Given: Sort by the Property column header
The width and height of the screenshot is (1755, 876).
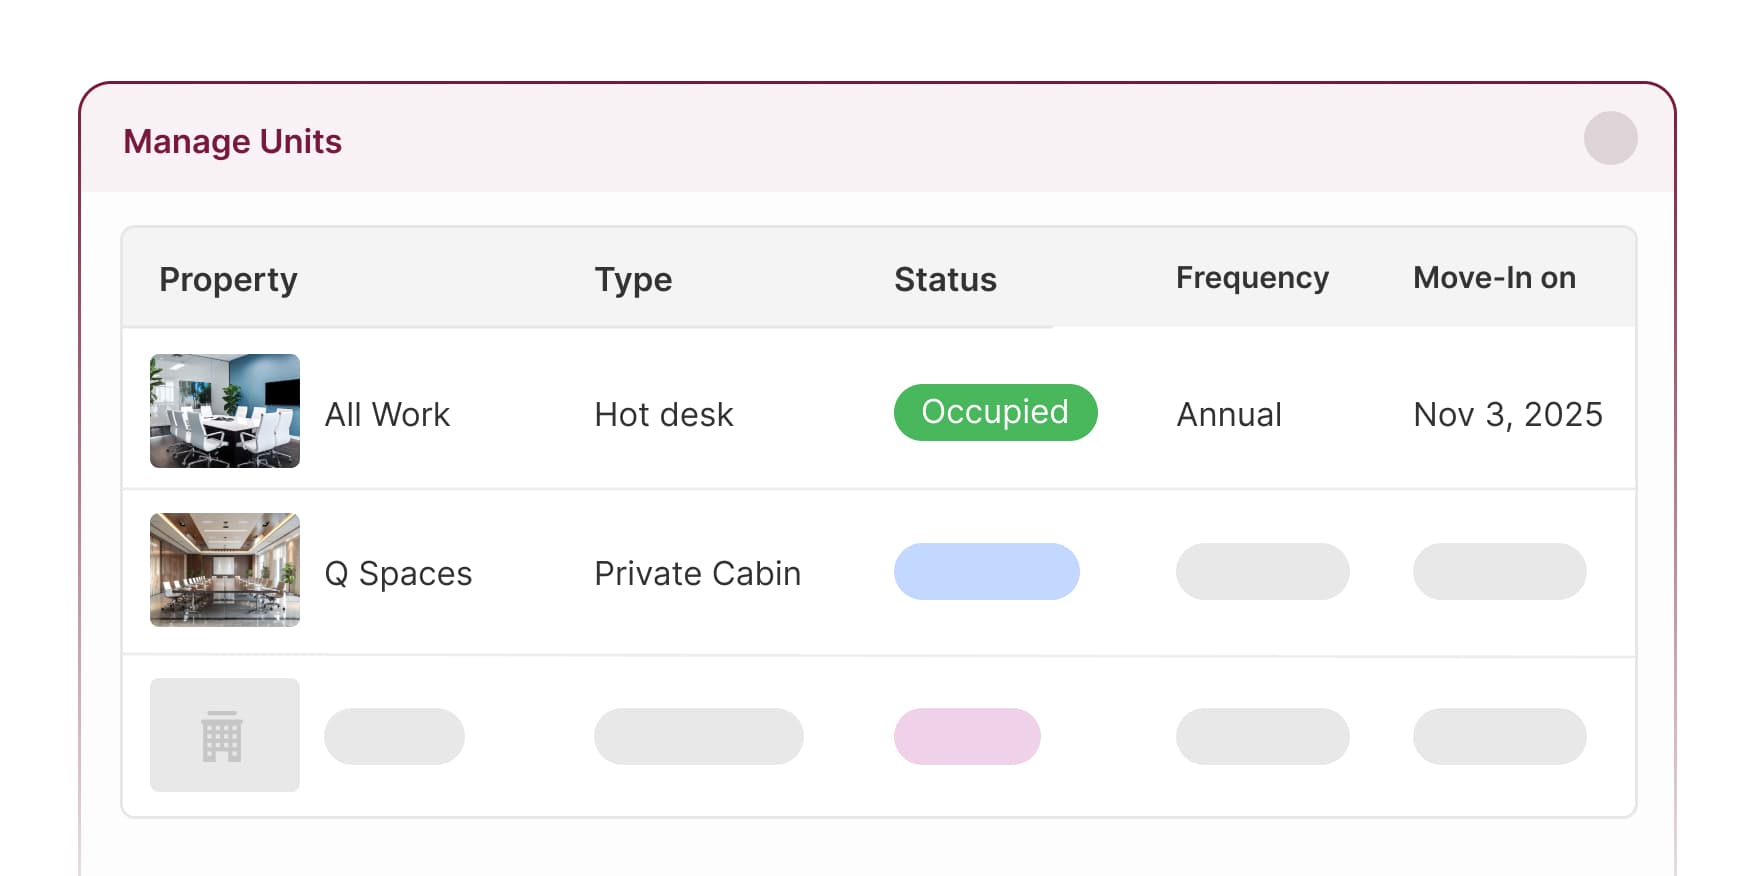Looking at the screenshot, I should [227, 279].
